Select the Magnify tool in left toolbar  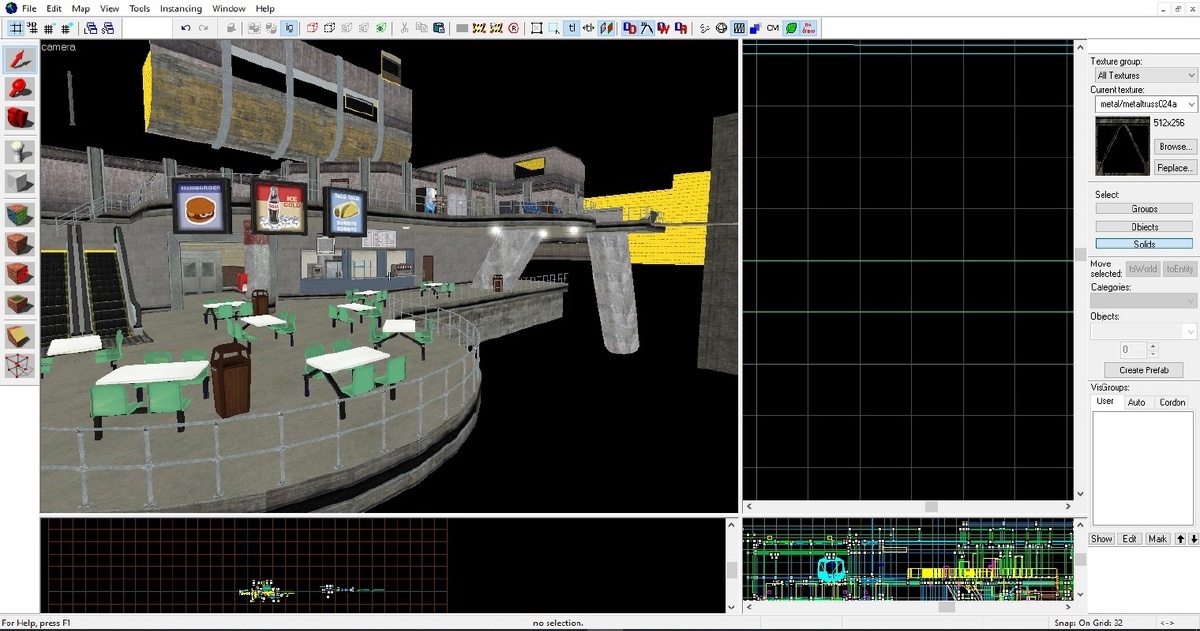click(20, 90)
